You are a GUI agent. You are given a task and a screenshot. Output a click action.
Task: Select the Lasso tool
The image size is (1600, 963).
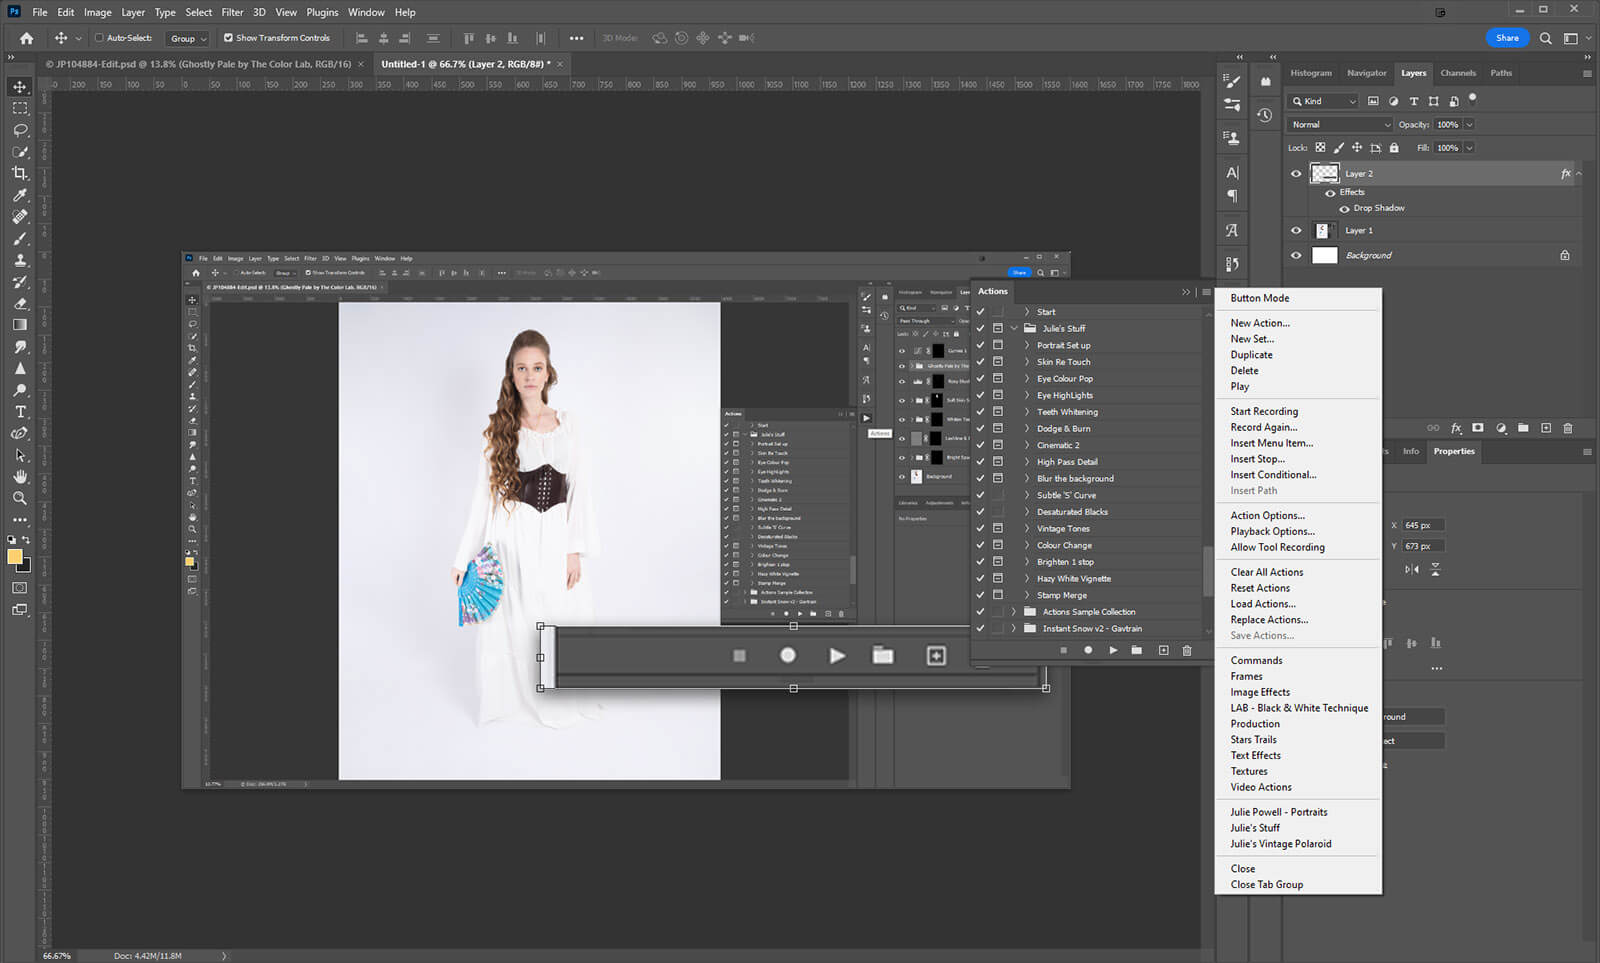[x=20, y=130]
